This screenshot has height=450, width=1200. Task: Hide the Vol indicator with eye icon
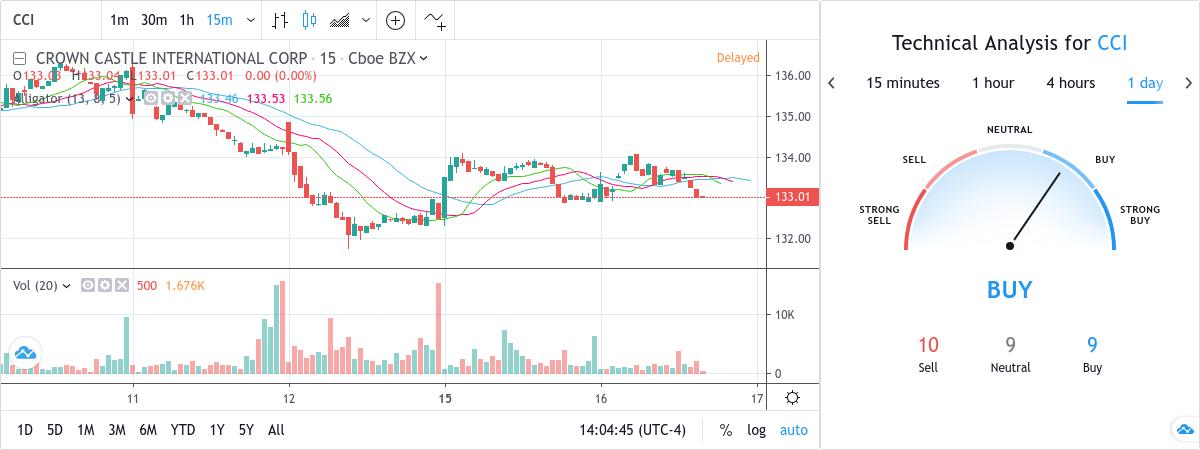pos(89,286)
